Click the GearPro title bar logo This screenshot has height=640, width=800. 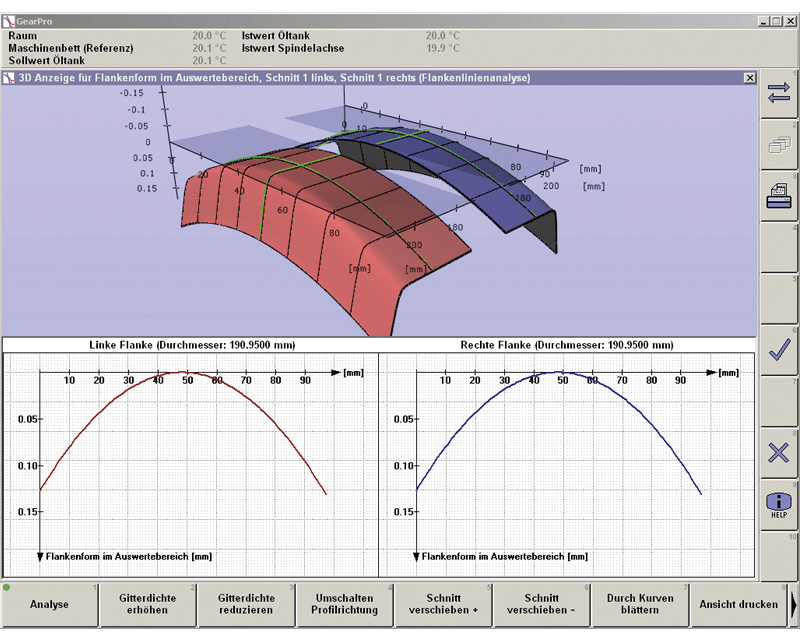tap(9, 21)
